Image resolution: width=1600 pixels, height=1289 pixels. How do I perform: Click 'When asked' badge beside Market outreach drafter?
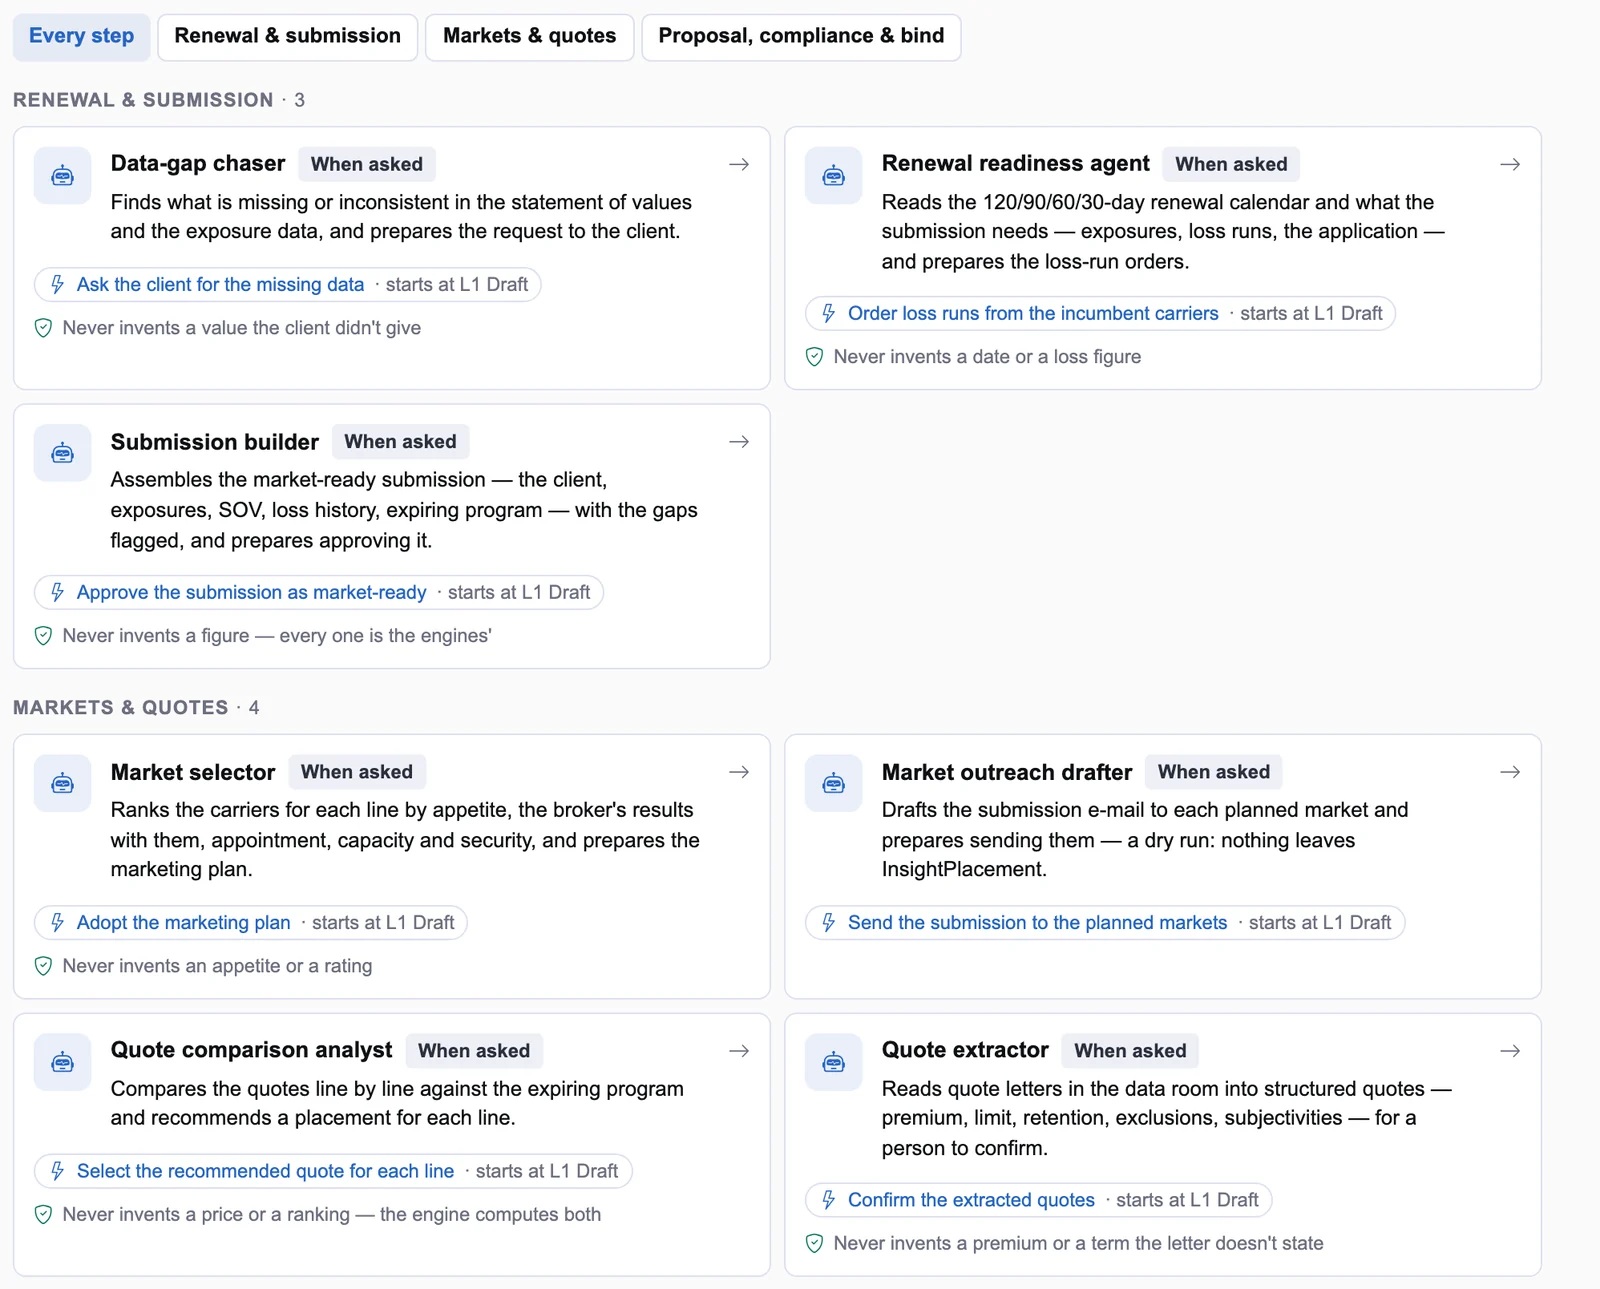[1214, 772]
